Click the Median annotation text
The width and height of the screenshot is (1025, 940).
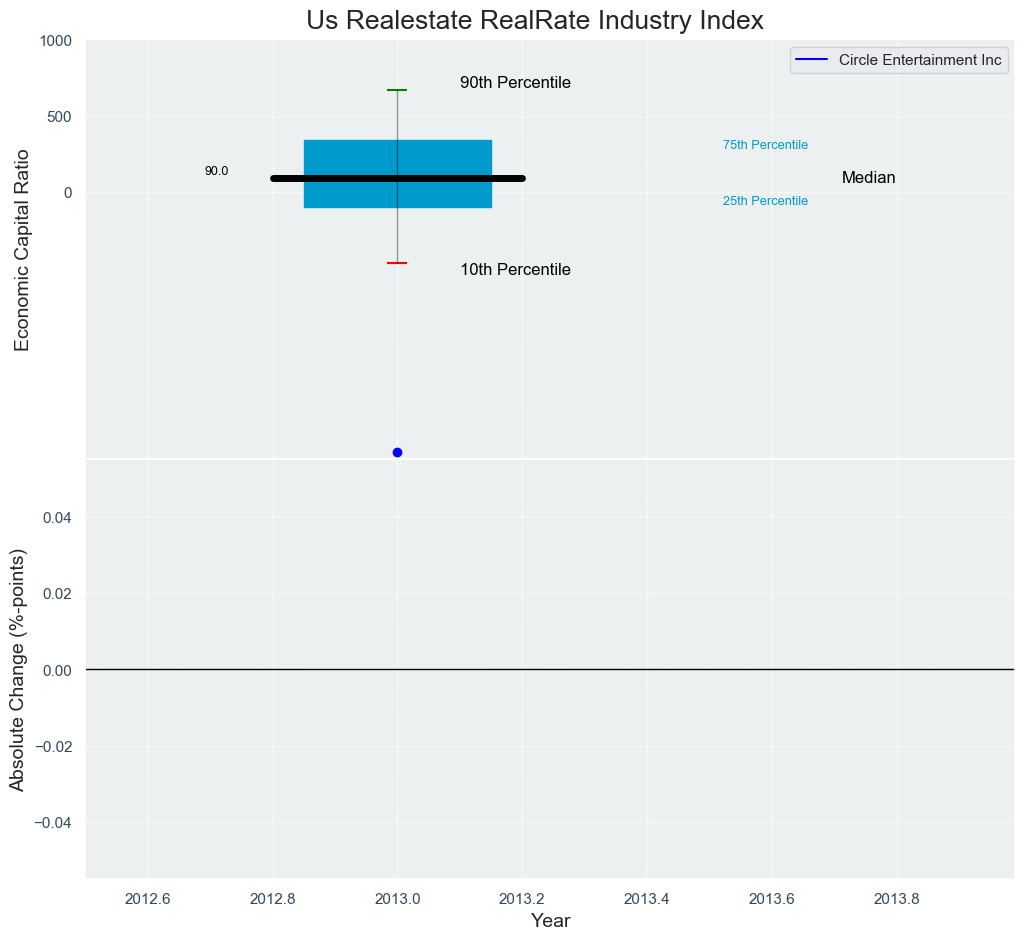pos(868,178)
